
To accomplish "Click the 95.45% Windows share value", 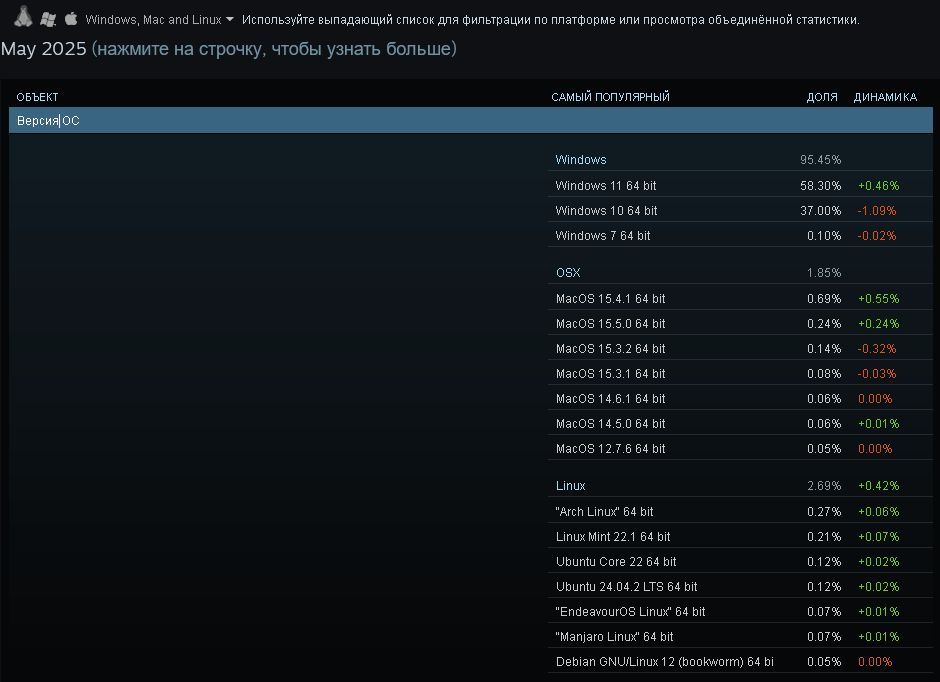I will [820, 159].
